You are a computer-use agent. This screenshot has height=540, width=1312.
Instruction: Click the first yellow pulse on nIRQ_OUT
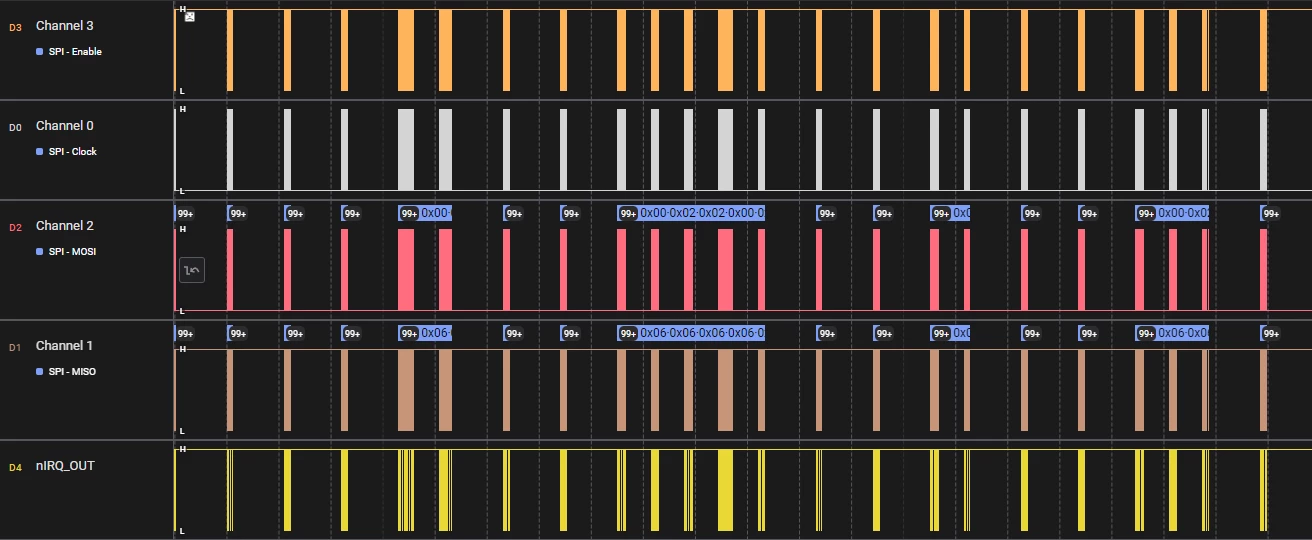coord(229,490)
